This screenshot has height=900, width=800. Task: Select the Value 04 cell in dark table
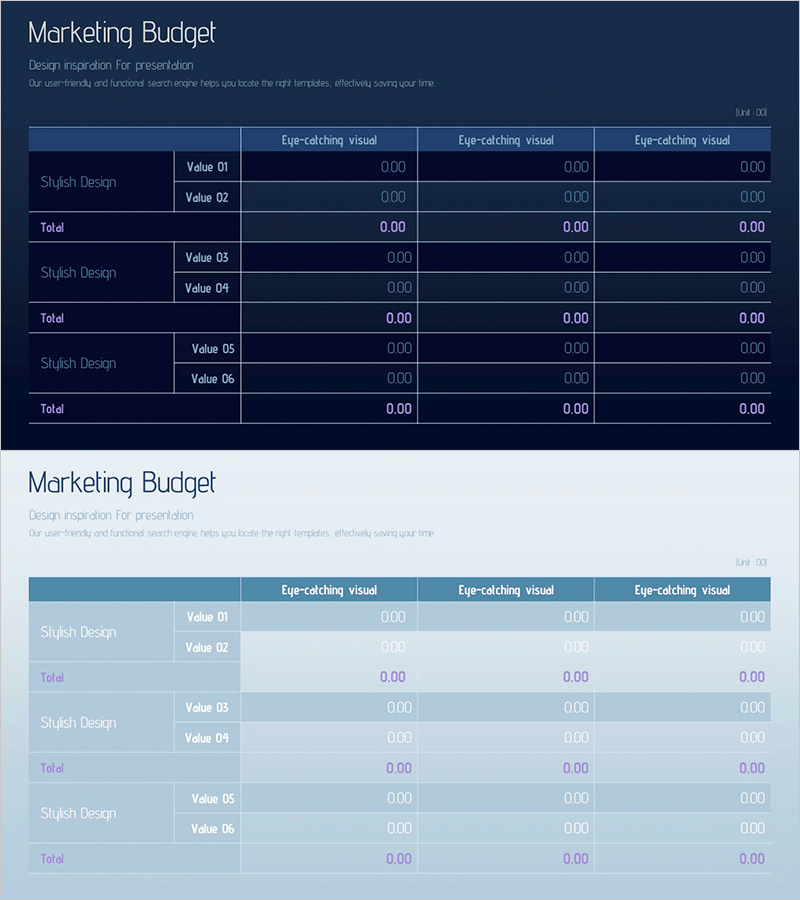207,288
